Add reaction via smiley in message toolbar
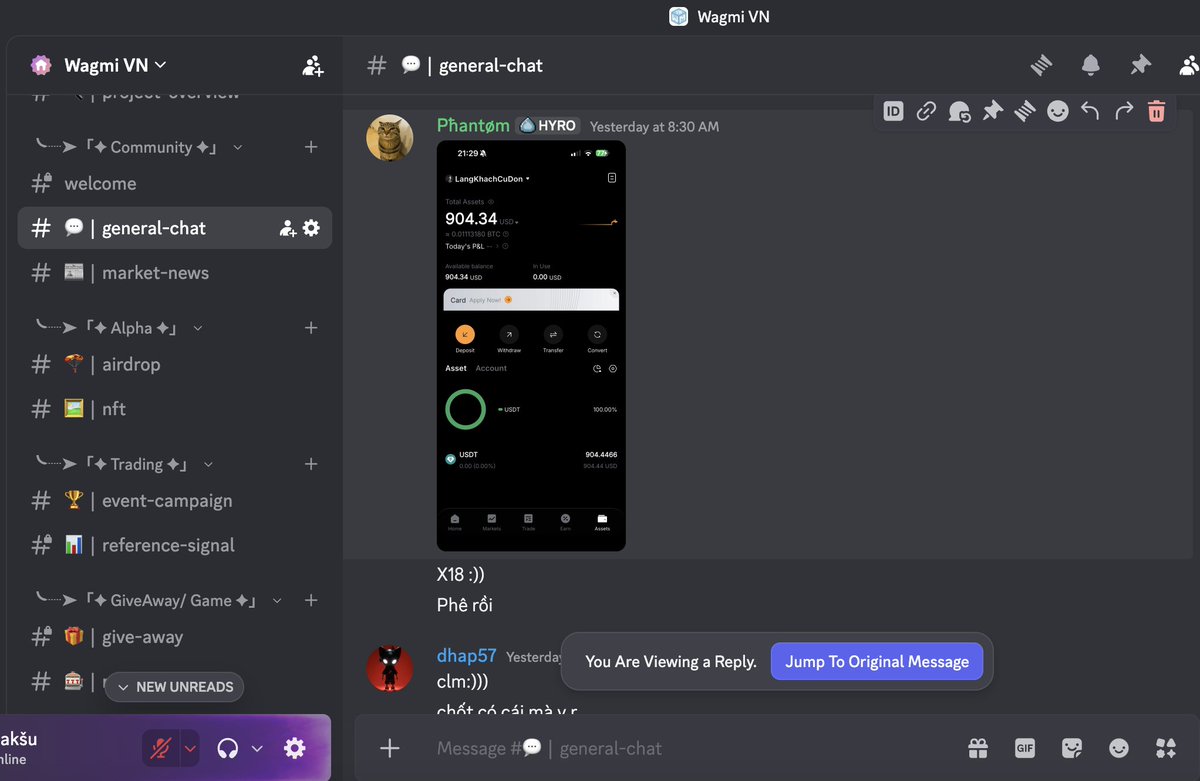The image size is (1200, 781). (x=1057, y=111)
